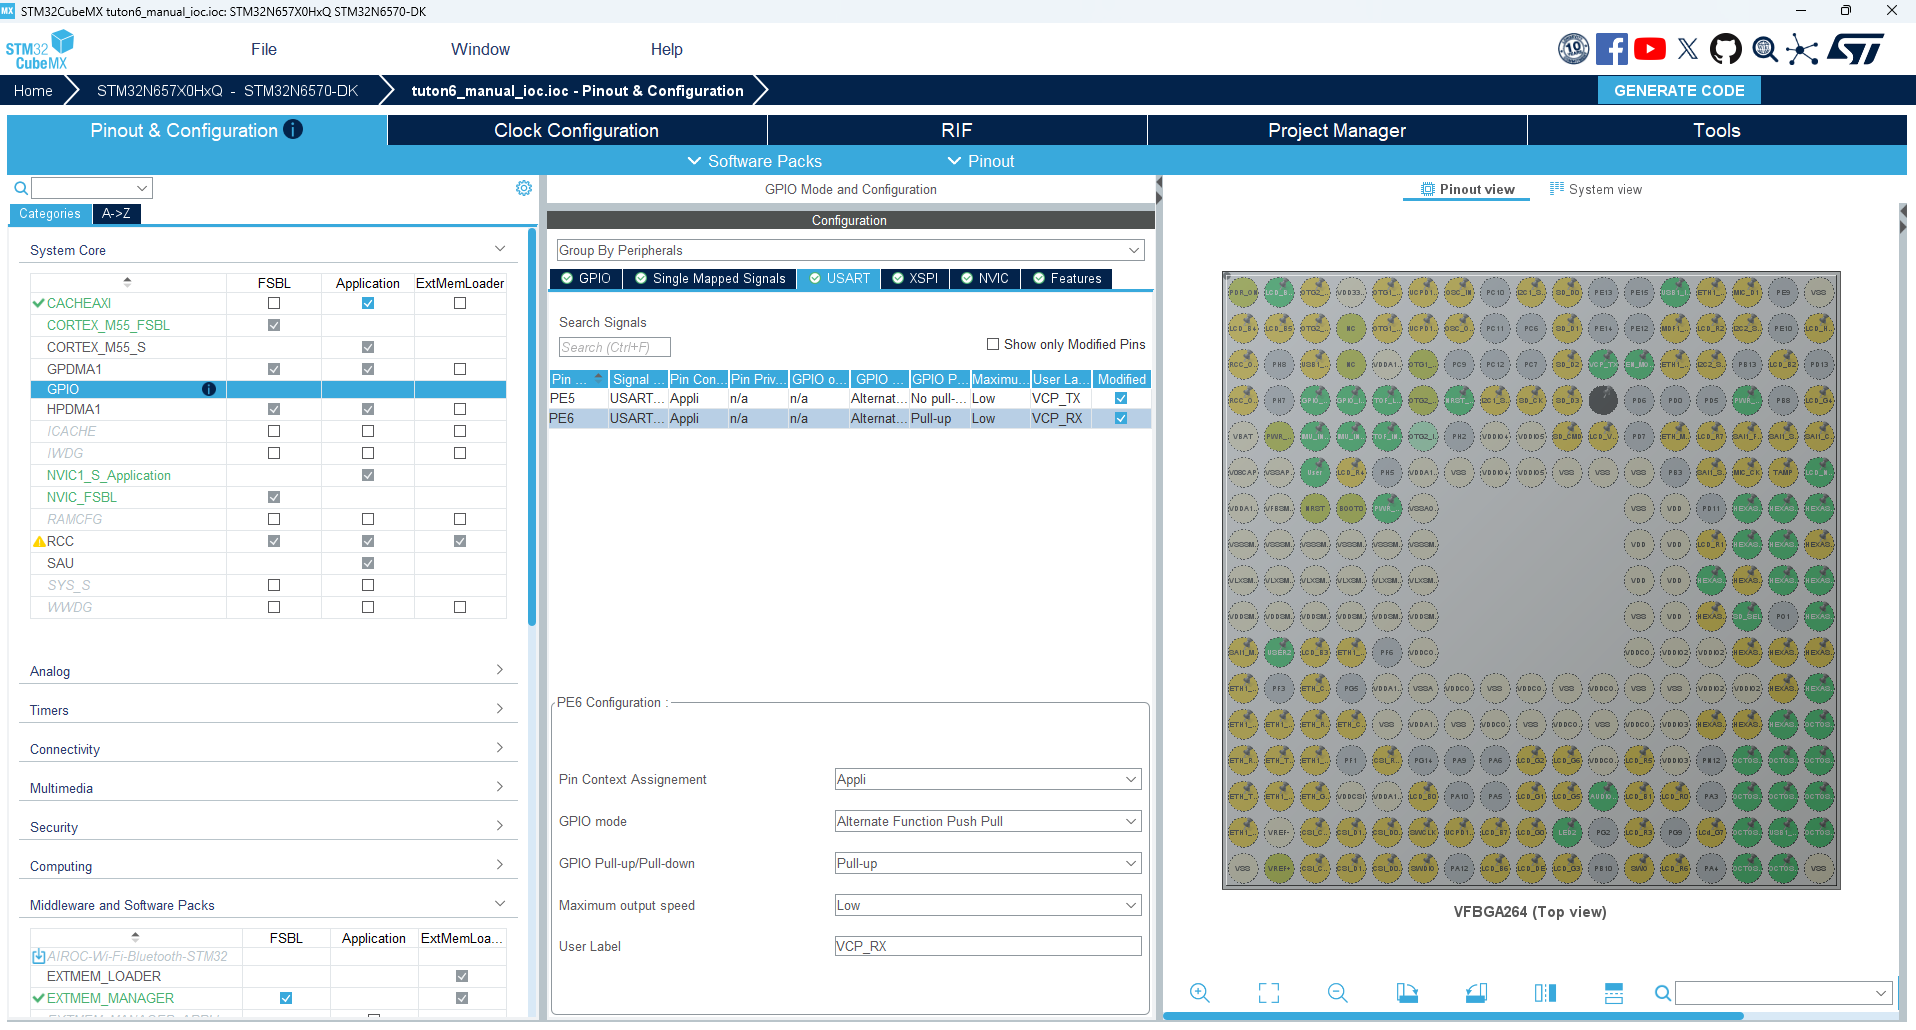Switch to Project Manager tab
Viewport: 1916px width, 1030px height.
pyautogui.click(x=1337, y=130)
